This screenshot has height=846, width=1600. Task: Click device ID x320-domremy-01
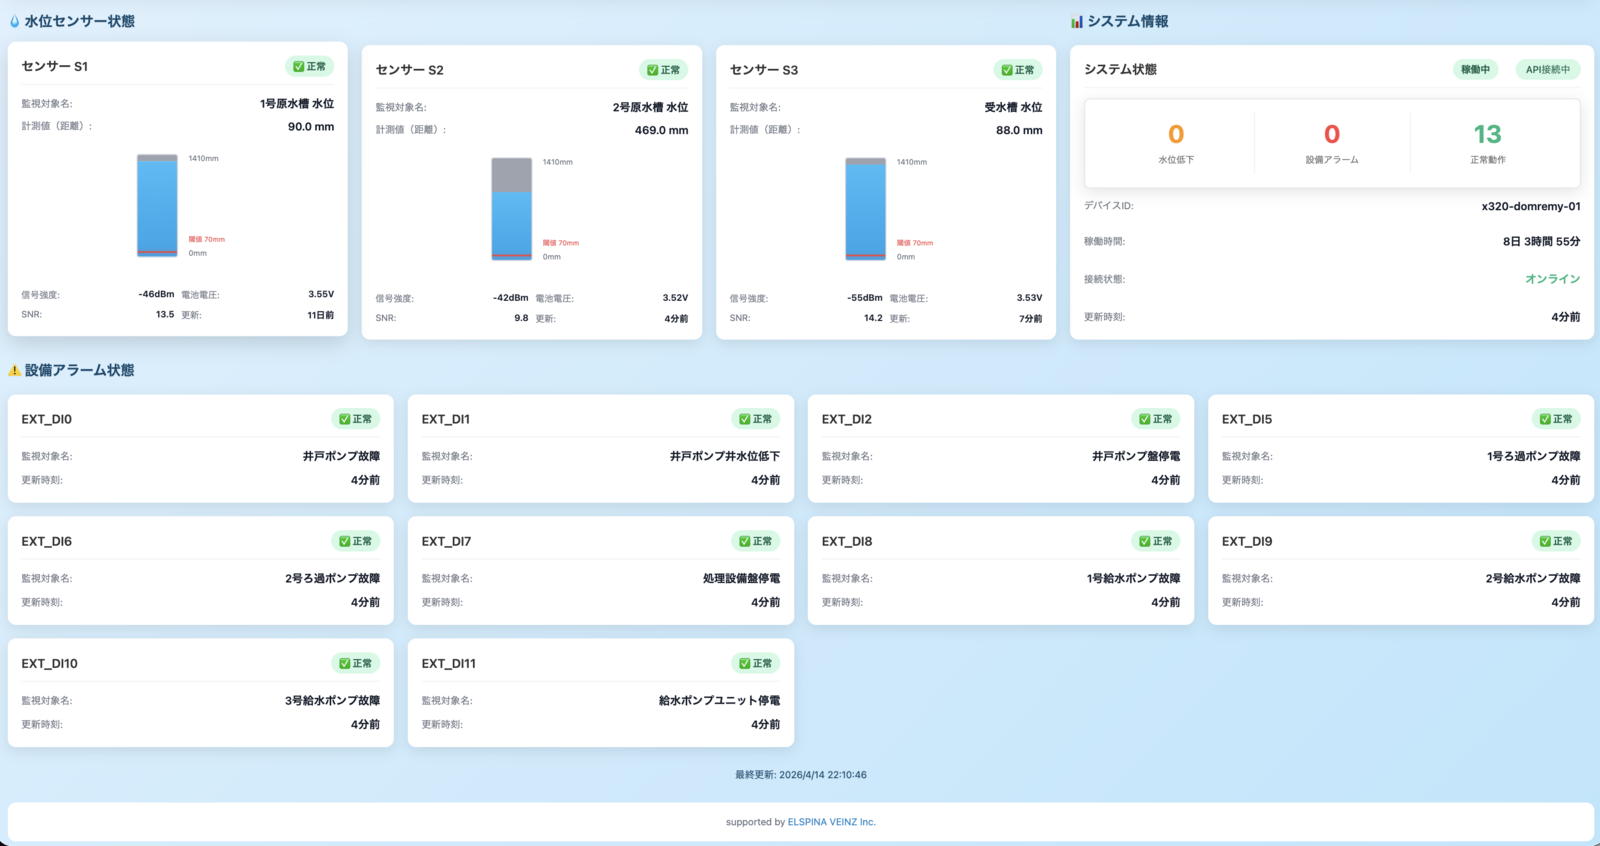(1531, 206)
